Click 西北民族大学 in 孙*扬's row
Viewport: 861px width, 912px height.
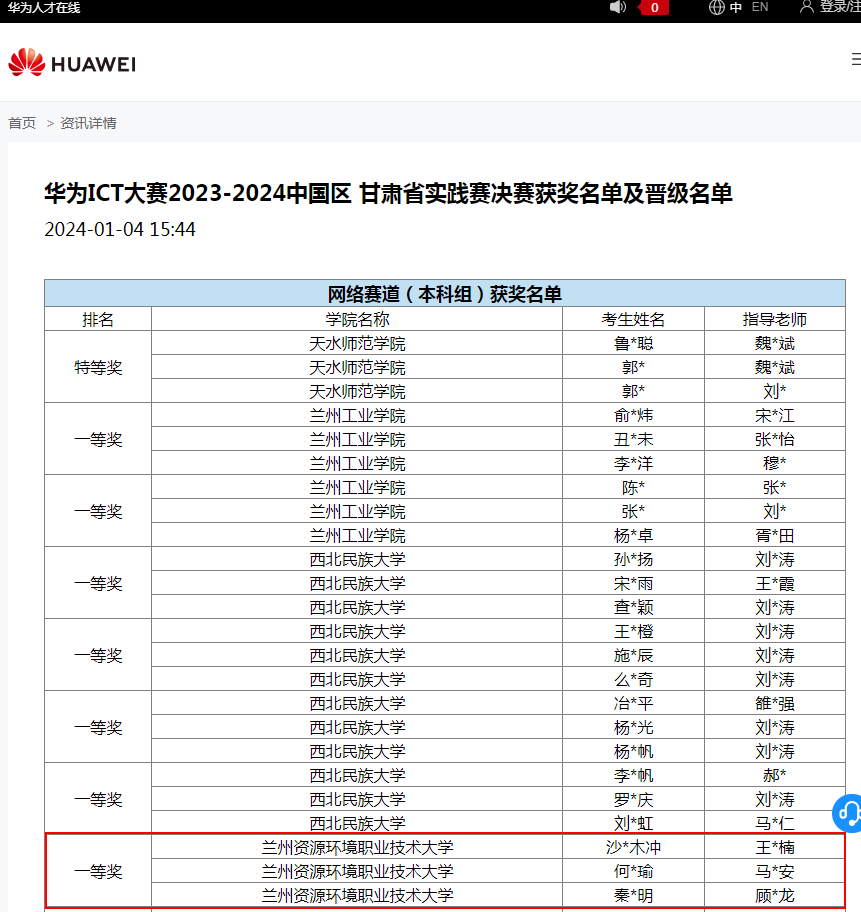pos(357,560)
